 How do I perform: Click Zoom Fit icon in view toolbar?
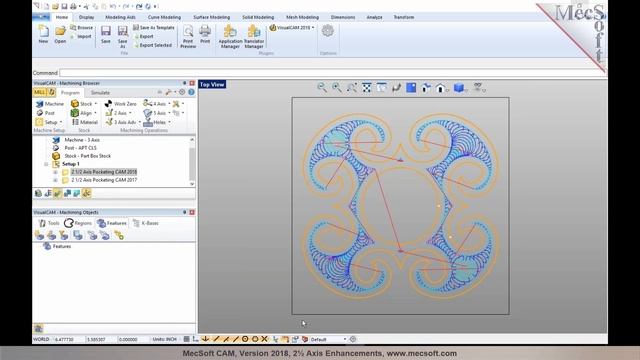pyautogui.click(x=367, y=87)
